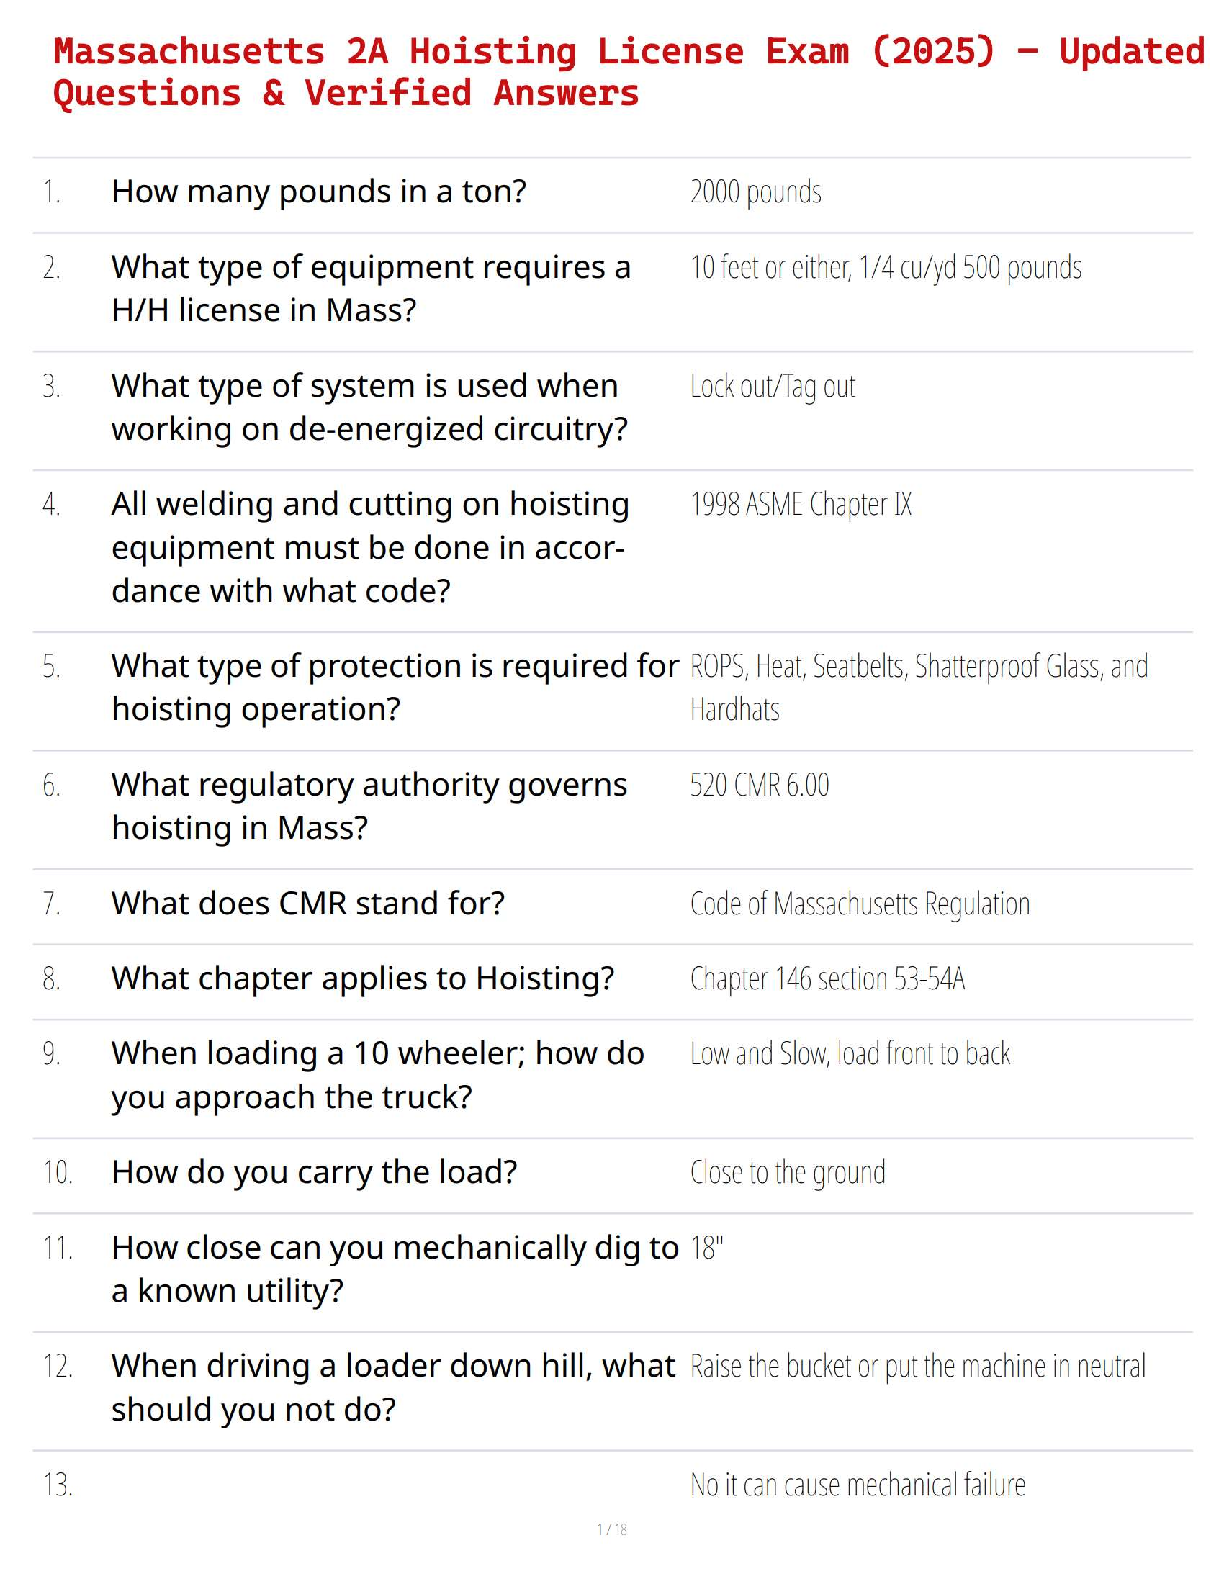Click the loader down hill question

[x=393, y=1387]
